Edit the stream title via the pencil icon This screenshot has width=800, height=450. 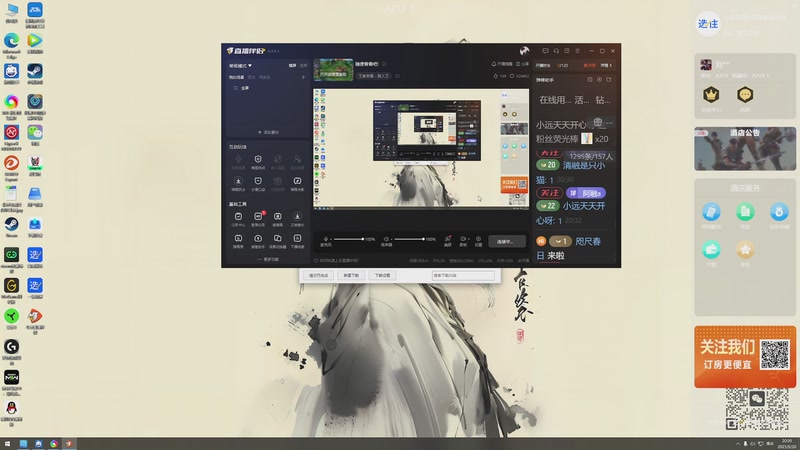pos(384,64)
